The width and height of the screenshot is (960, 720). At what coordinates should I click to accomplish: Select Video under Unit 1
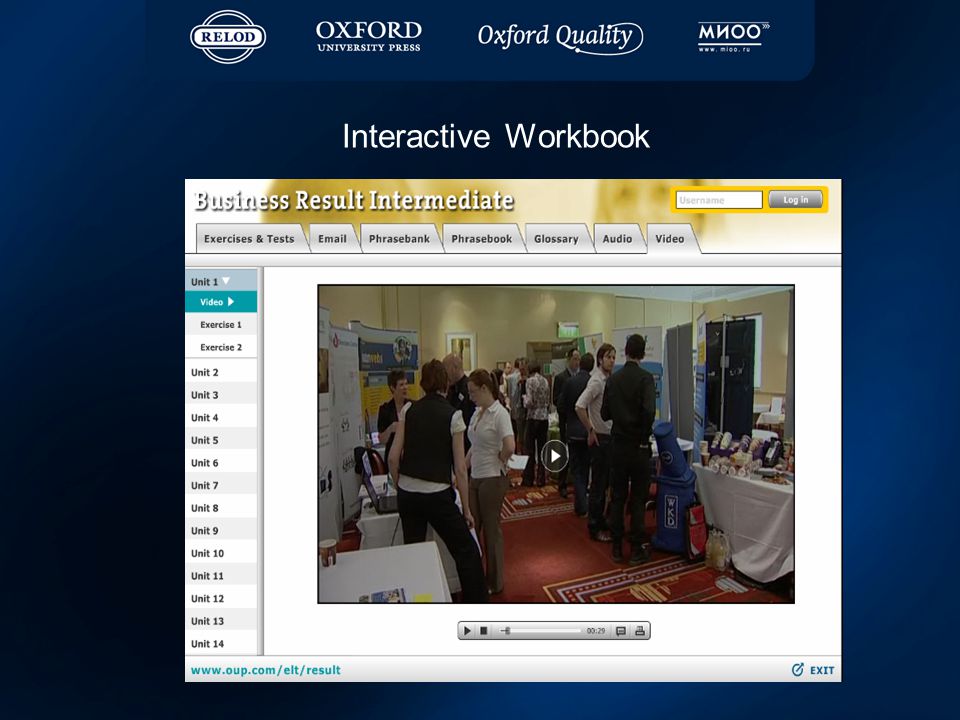[x=221, y=302]
